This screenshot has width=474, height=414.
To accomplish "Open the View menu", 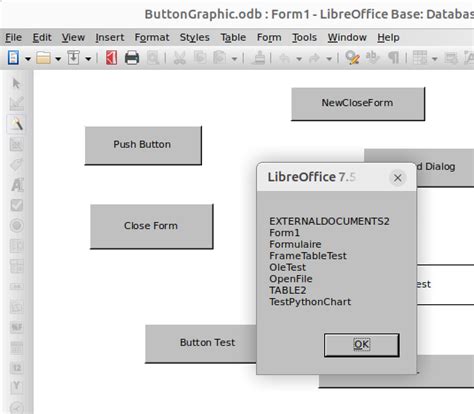I will click(x=73, y=37).
